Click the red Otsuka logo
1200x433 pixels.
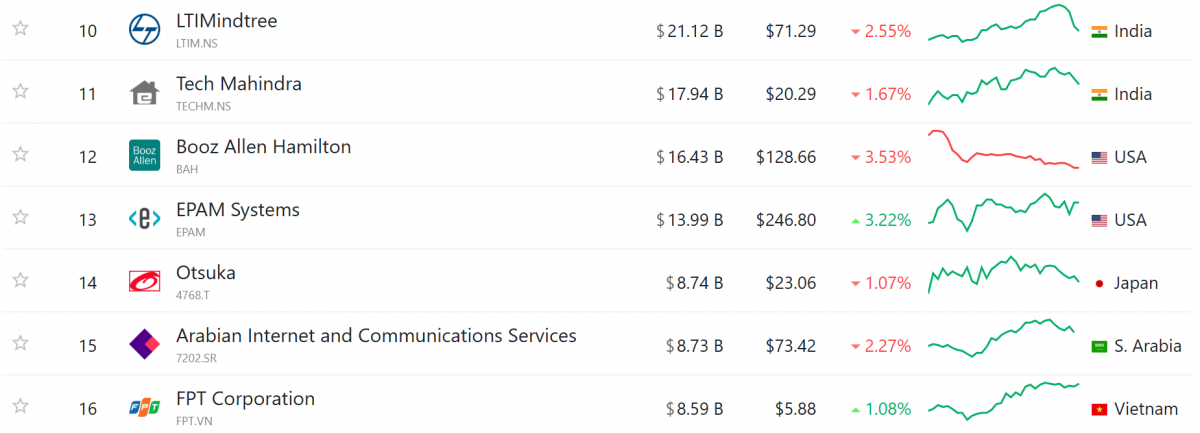145,282
